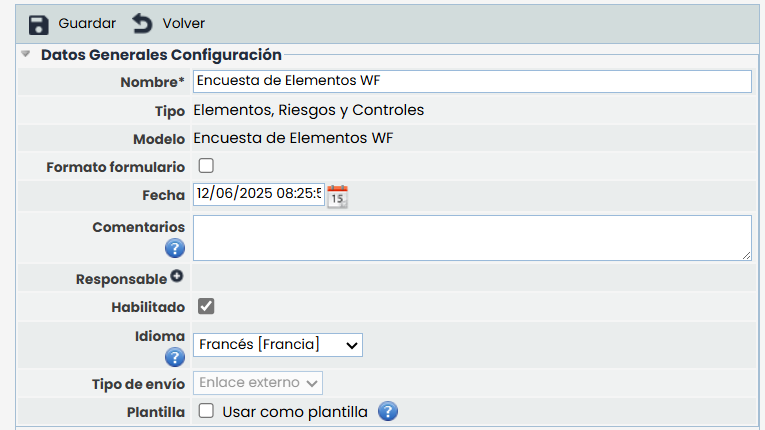Click the Comentarios help question icon

(175, 248)
